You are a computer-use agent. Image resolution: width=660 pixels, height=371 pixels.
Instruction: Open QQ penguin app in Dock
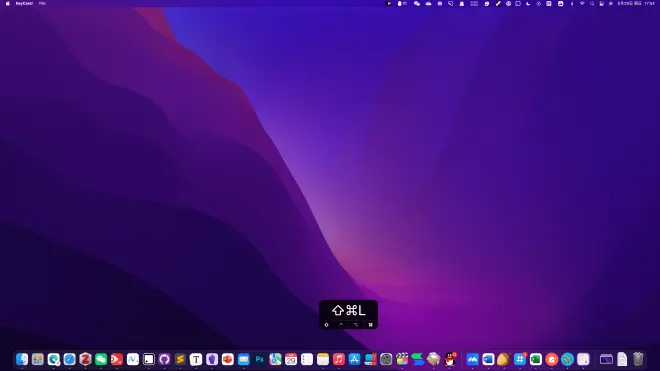[450, 359]
